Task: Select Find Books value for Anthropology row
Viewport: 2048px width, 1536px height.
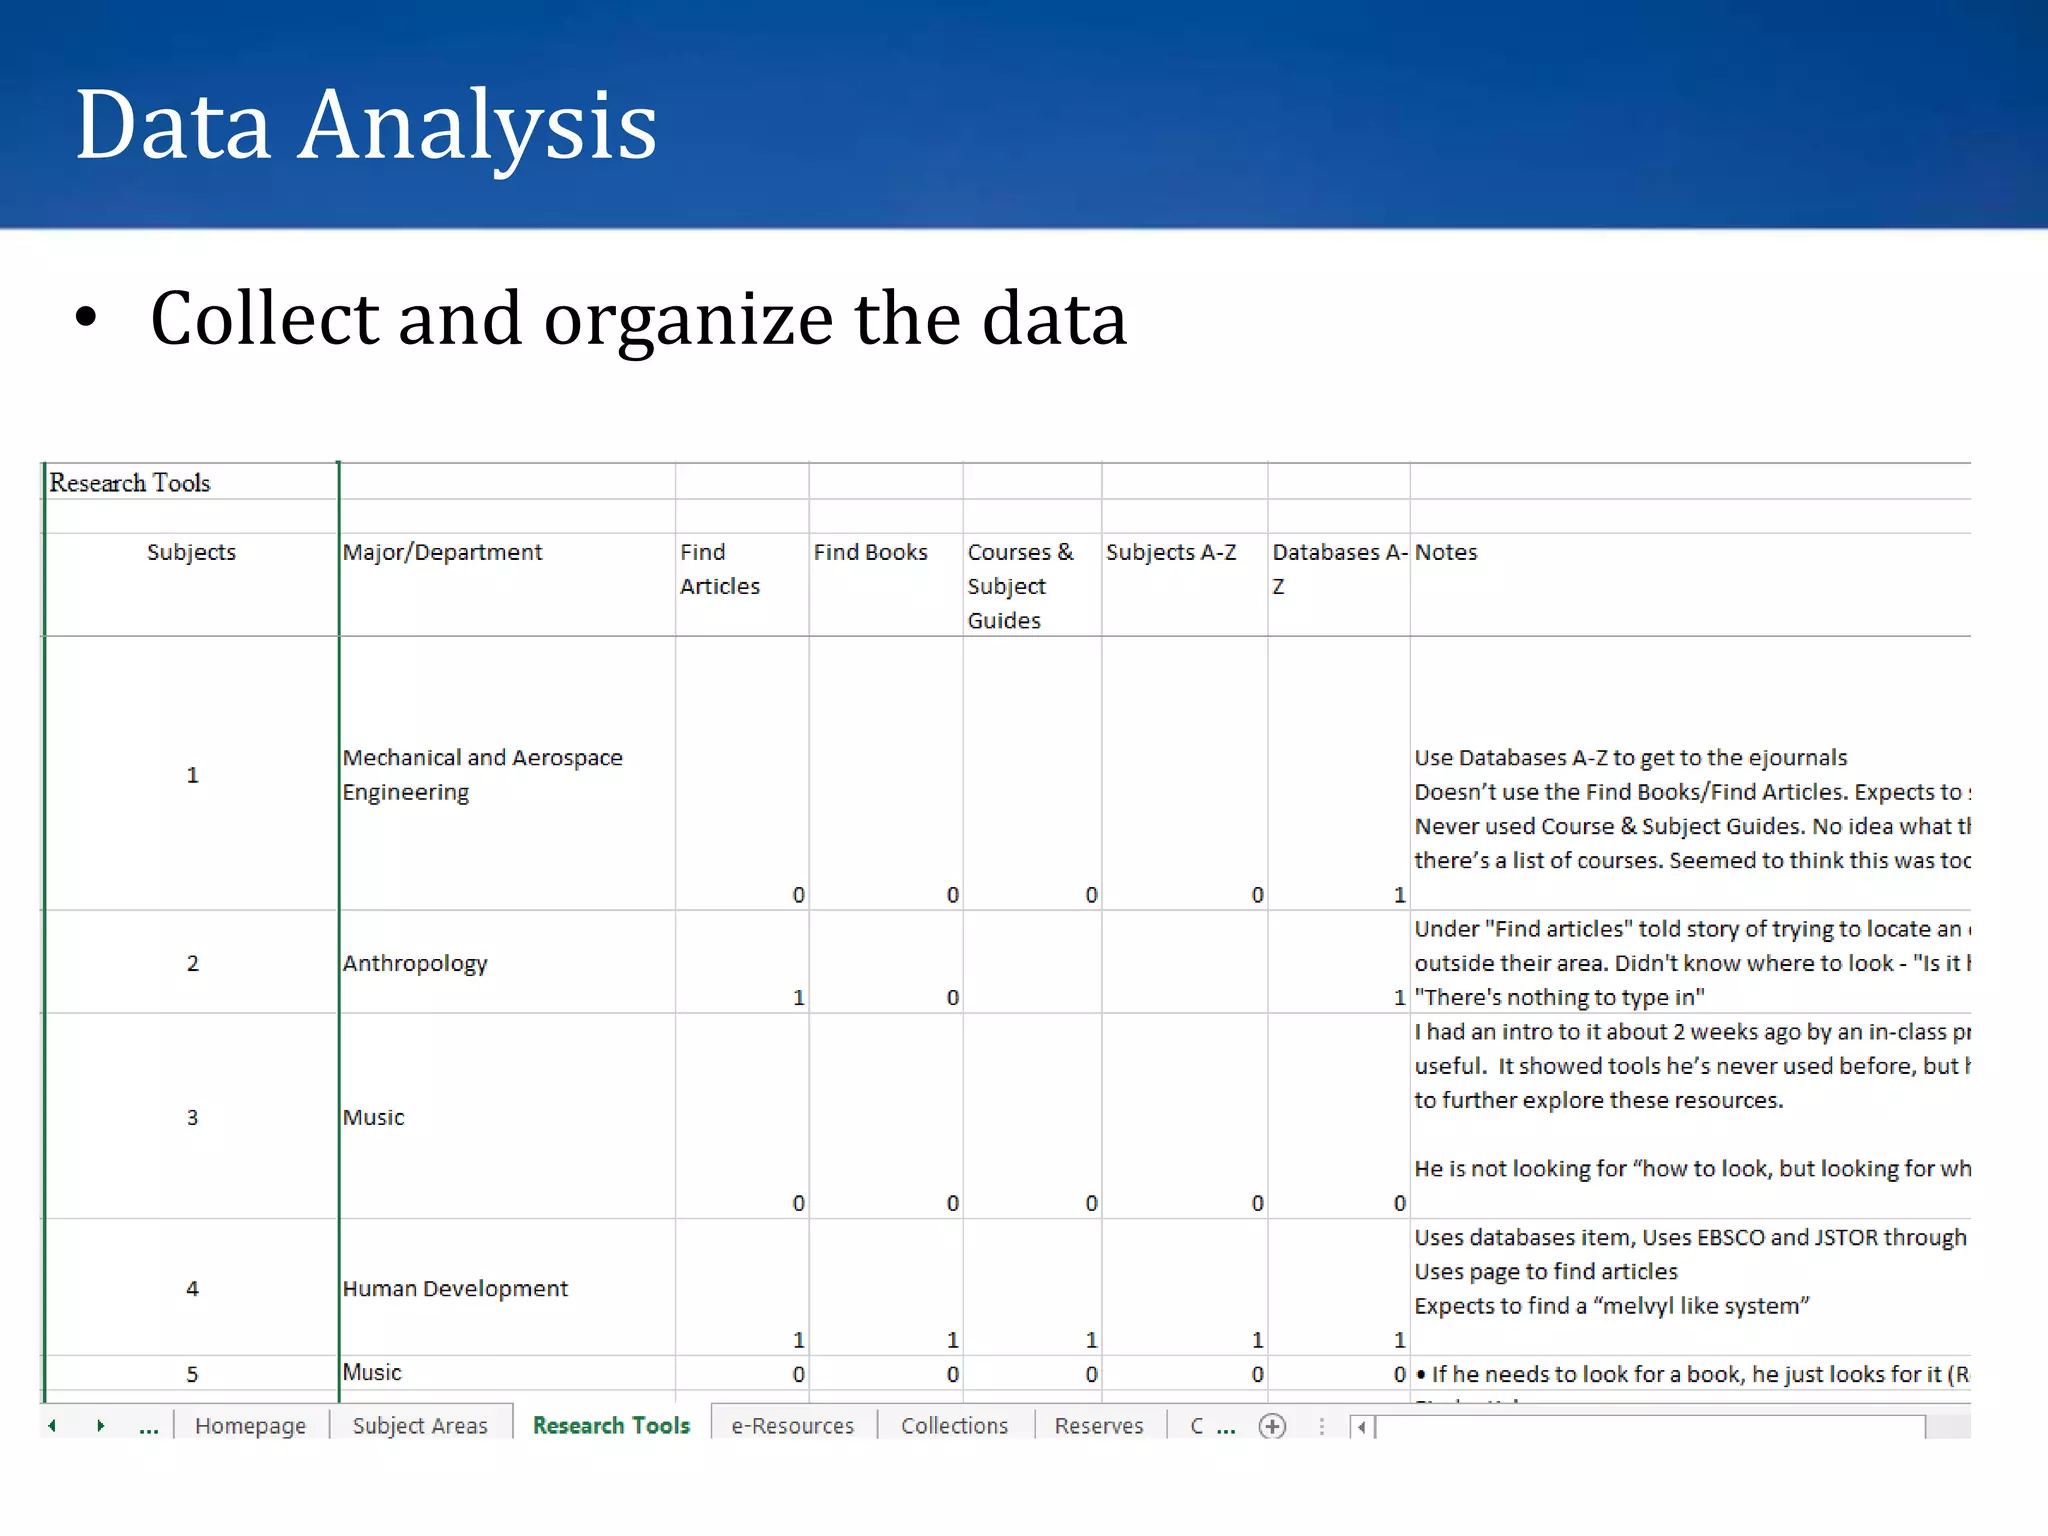Action: coord(886,962)
